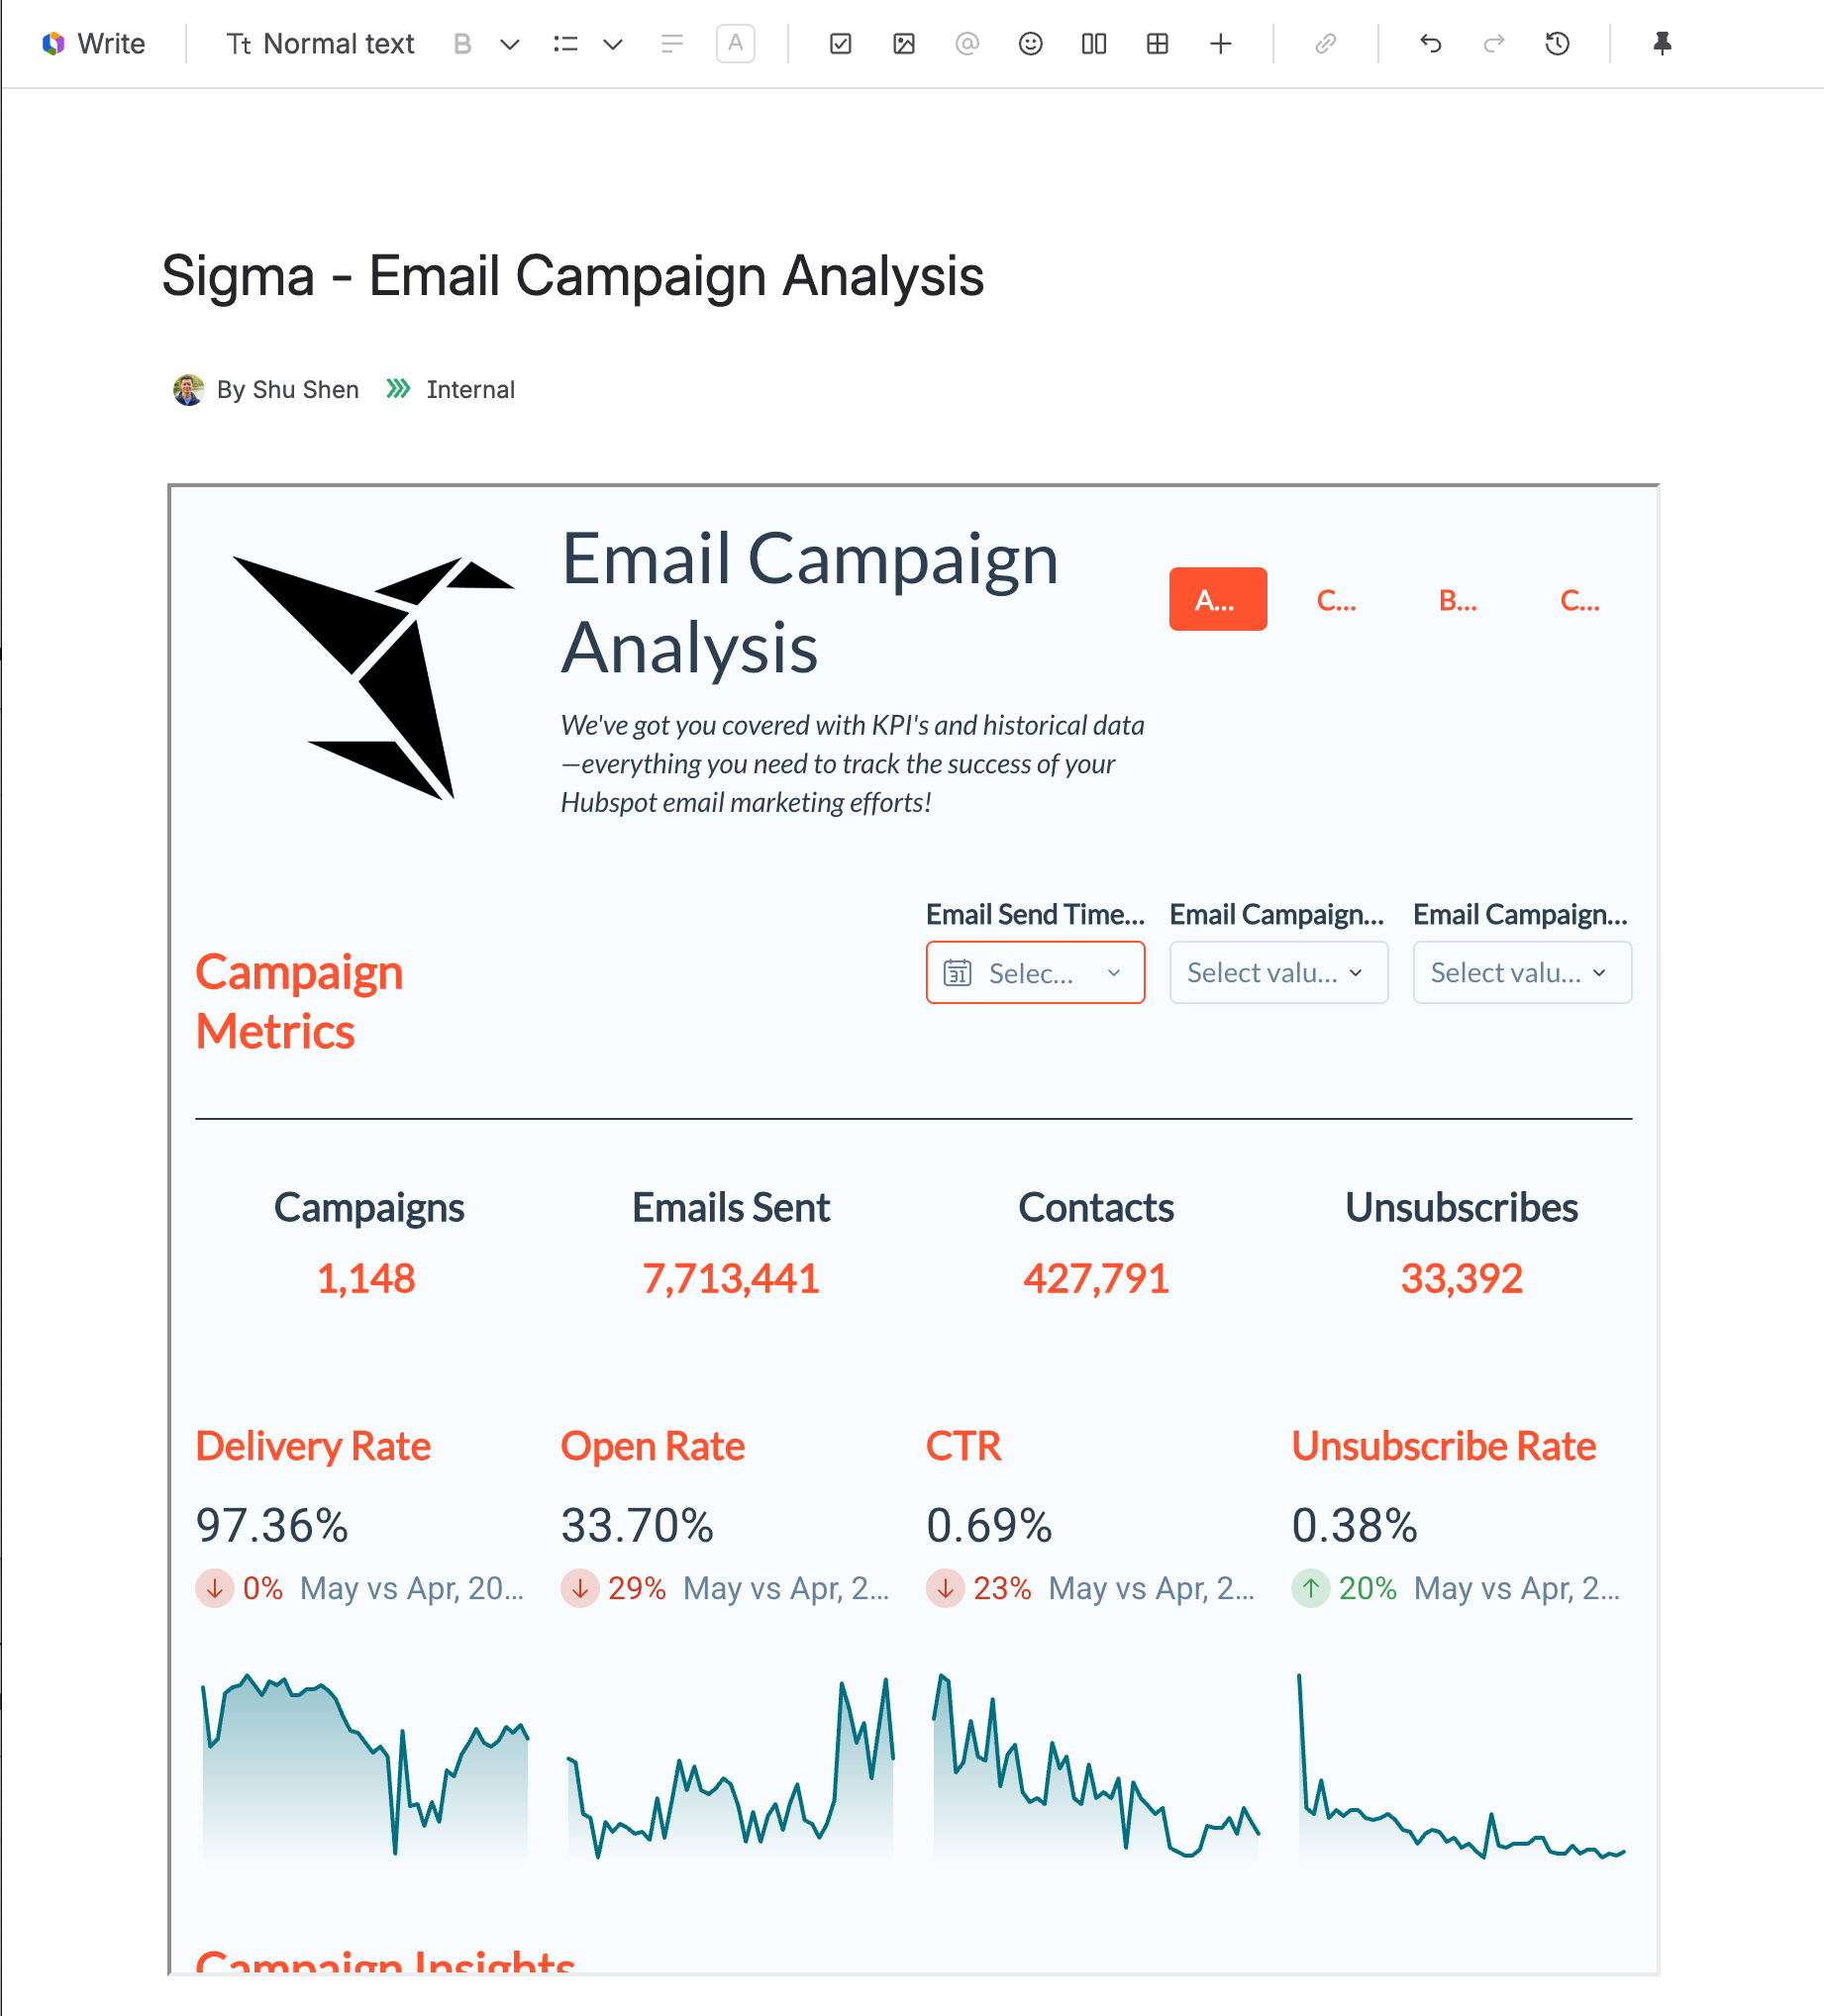Viewport: 1824px width, 2016px height.
Task: Insert a checkbox task item
Action: click(x=840, y=44)
